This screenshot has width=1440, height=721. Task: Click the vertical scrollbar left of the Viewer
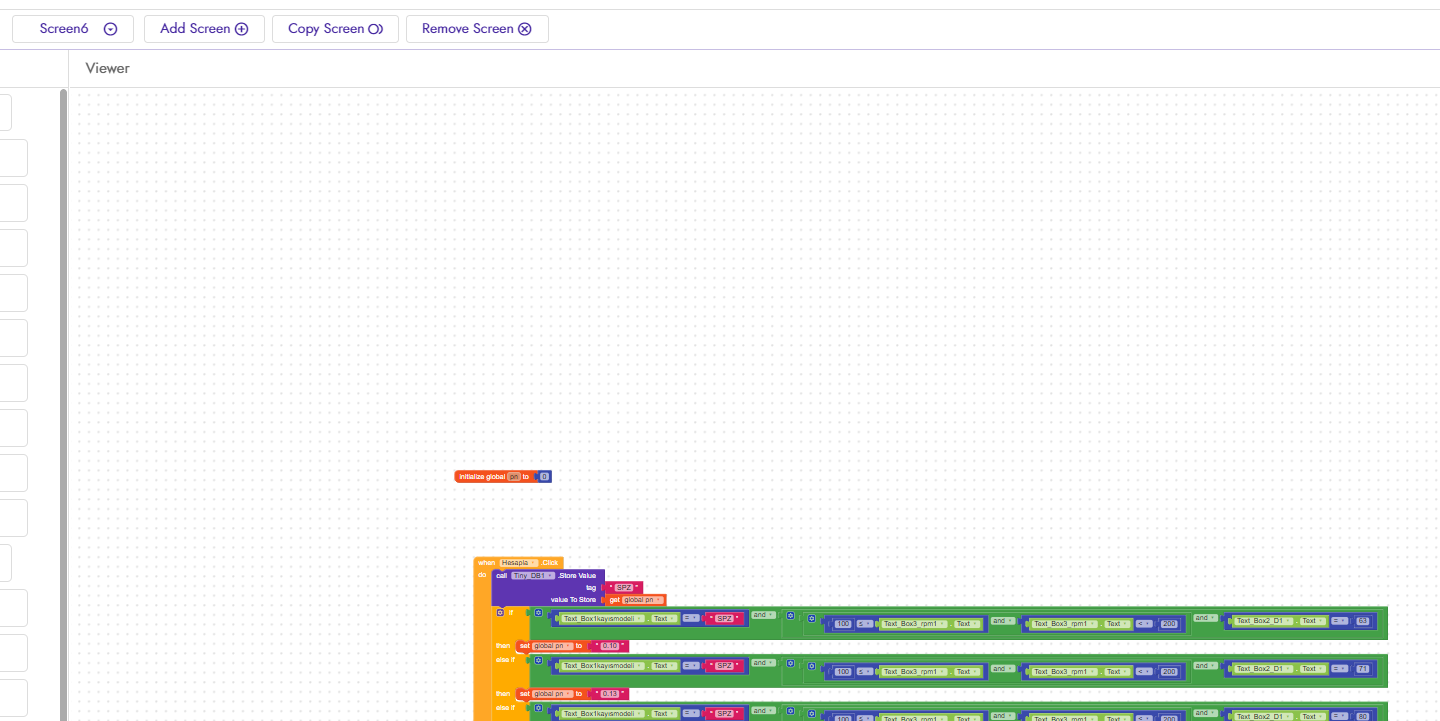pos(64,400)
